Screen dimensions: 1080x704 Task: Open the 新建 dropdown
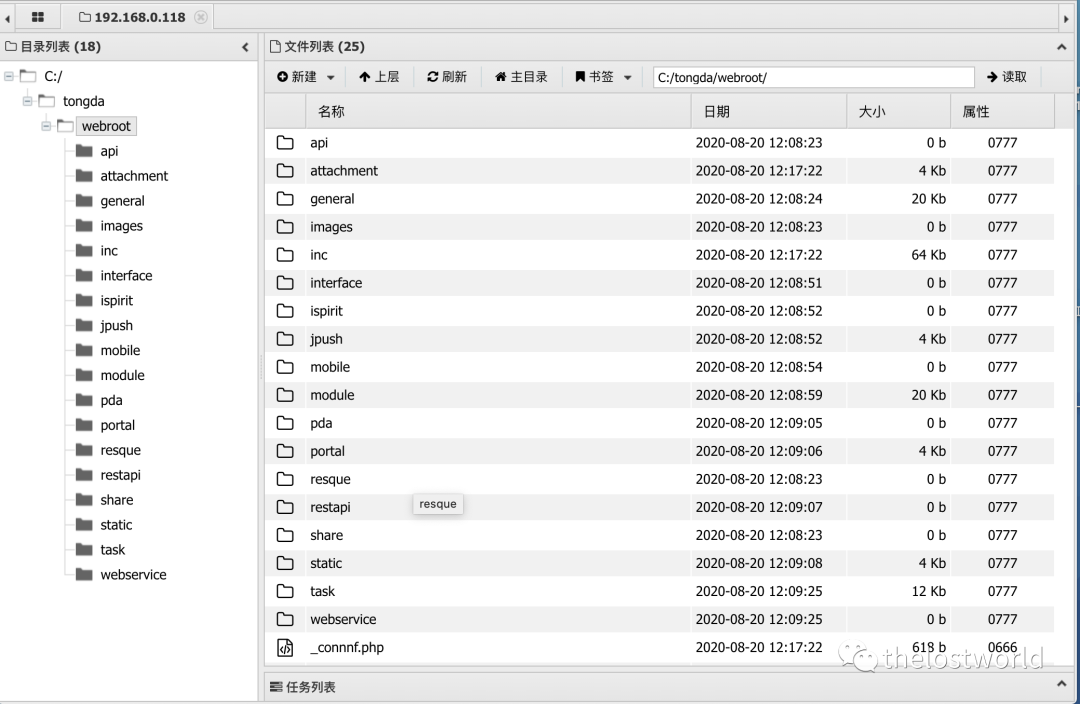(x=306, y=77)
